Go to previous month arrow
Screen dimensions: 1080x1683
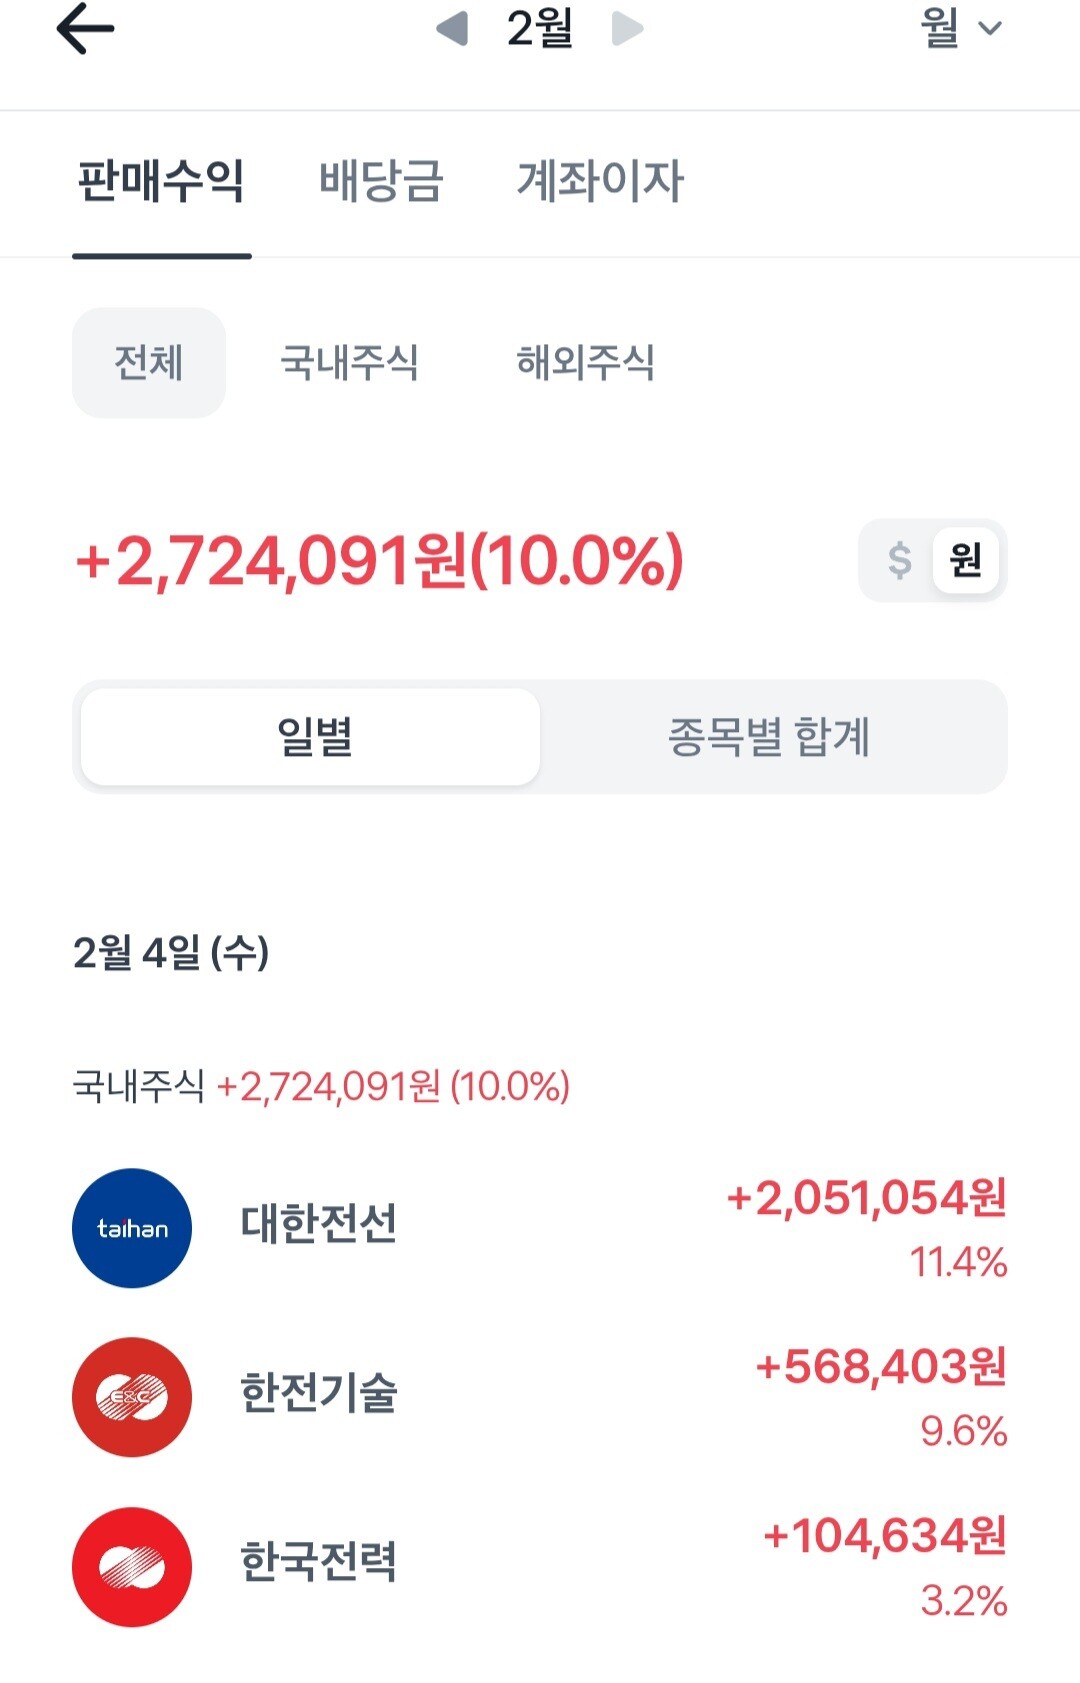pos(453,28)
